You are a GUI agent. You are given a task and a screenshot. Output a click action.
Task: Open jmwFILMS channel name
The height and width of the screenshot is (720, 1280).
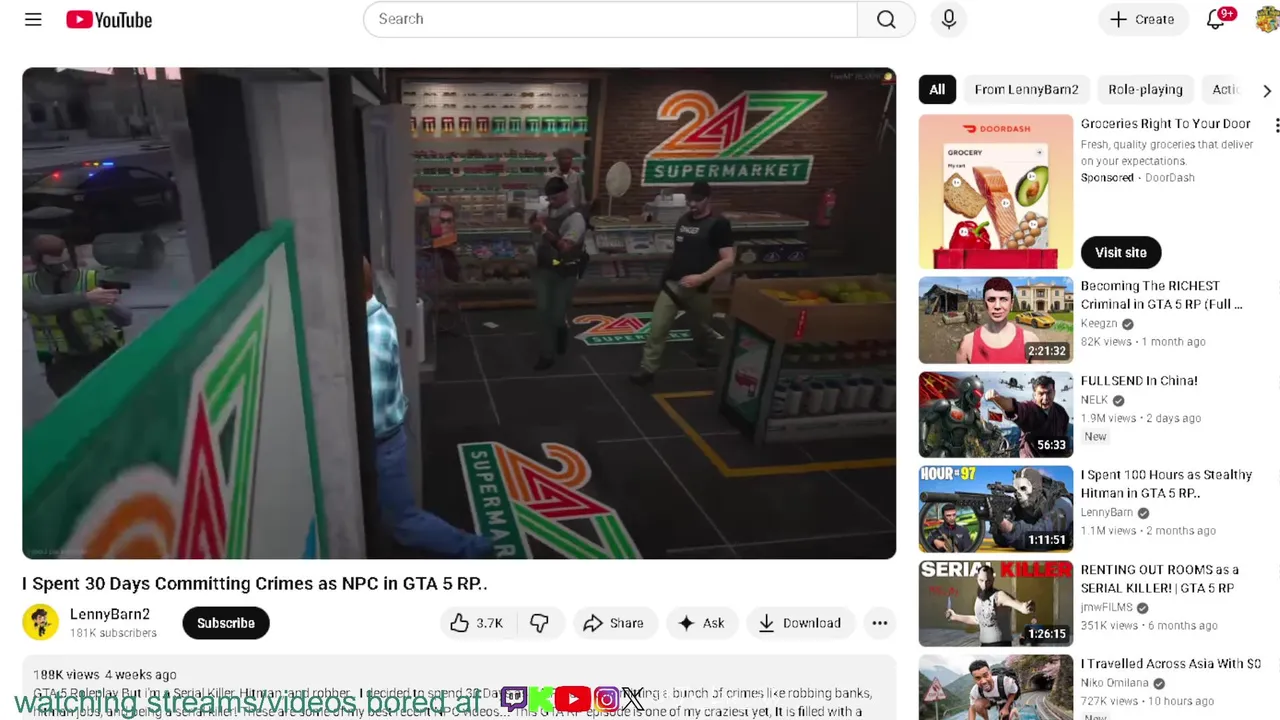tap(1106, 607)
